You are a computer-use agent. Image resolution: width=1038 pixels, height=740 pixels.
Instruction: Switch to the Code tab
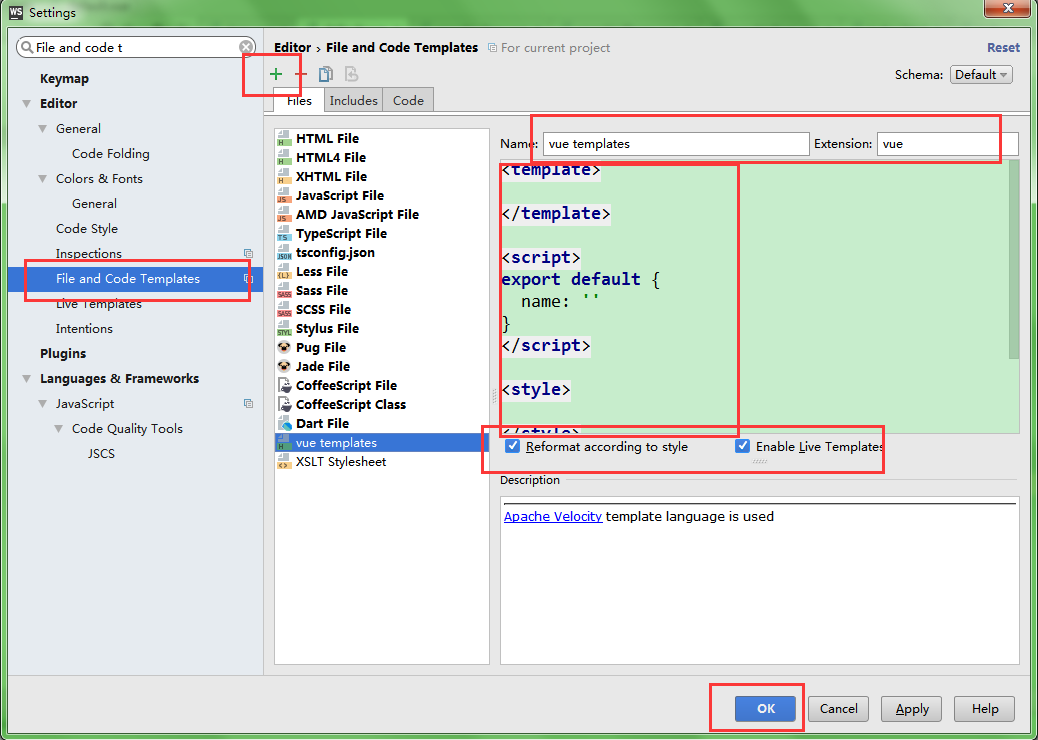coord(408,101)
